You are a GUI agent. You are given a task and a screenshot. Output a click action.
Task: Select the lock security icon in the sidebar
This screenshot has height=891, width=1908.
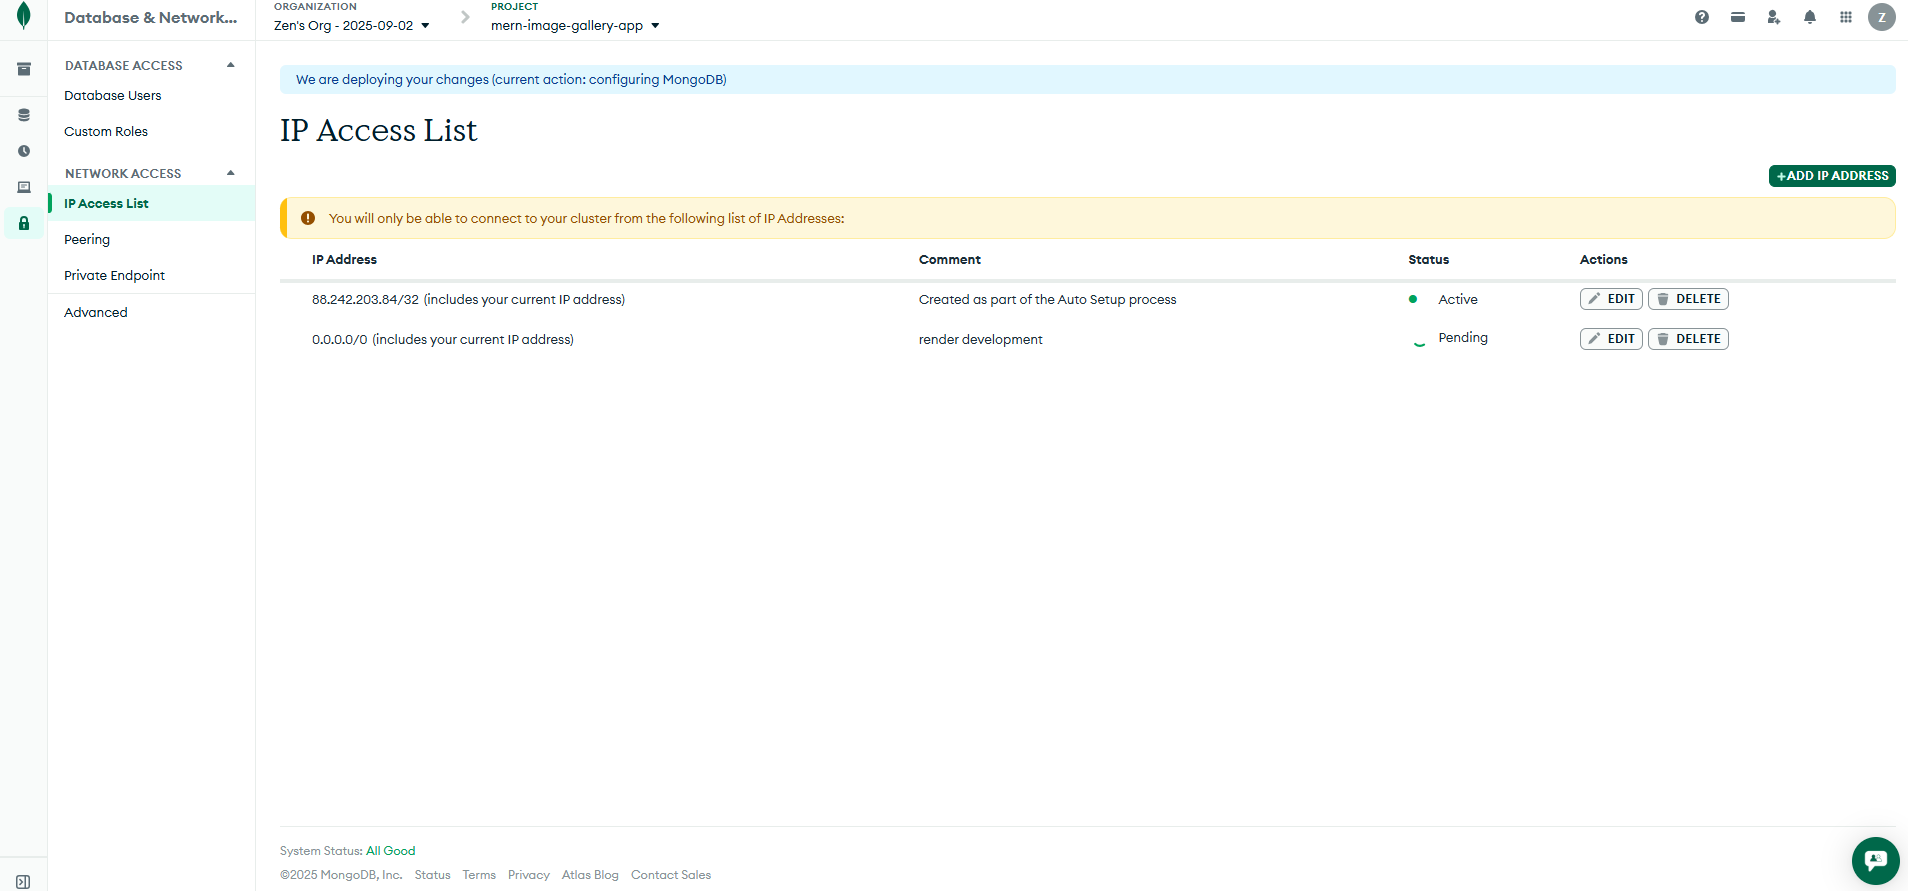pos(24,223)
